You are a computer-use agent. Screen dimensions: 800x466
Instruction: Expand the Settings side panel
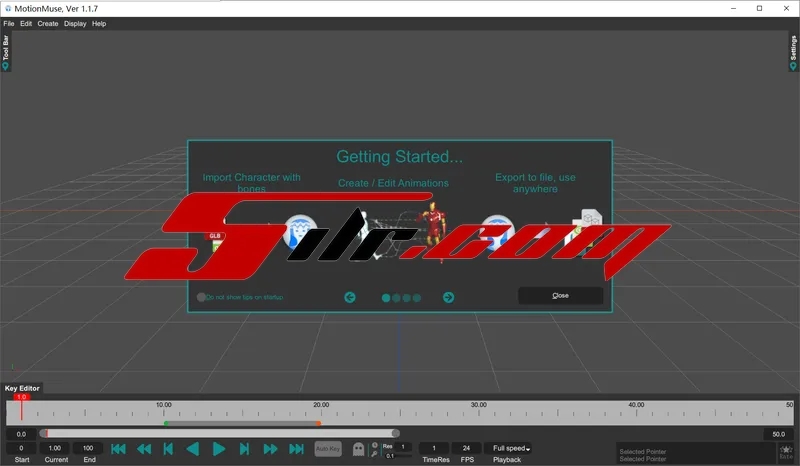pyautogui.click(x=793, y=52)
